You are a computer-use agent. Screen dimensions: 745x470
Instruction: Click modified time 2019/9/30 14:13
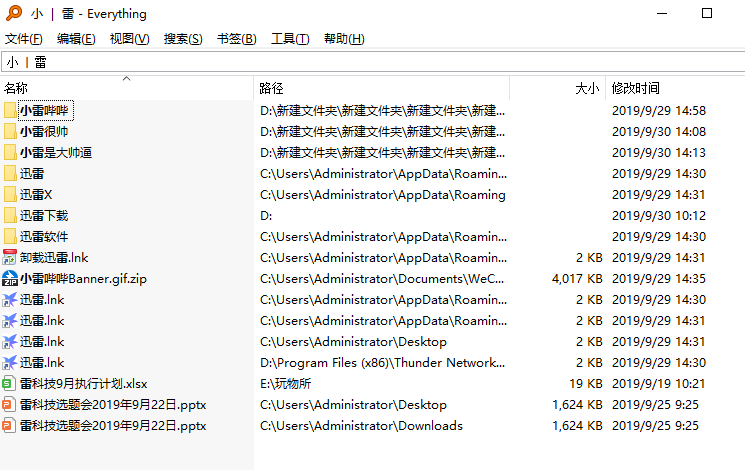[659, 153]
